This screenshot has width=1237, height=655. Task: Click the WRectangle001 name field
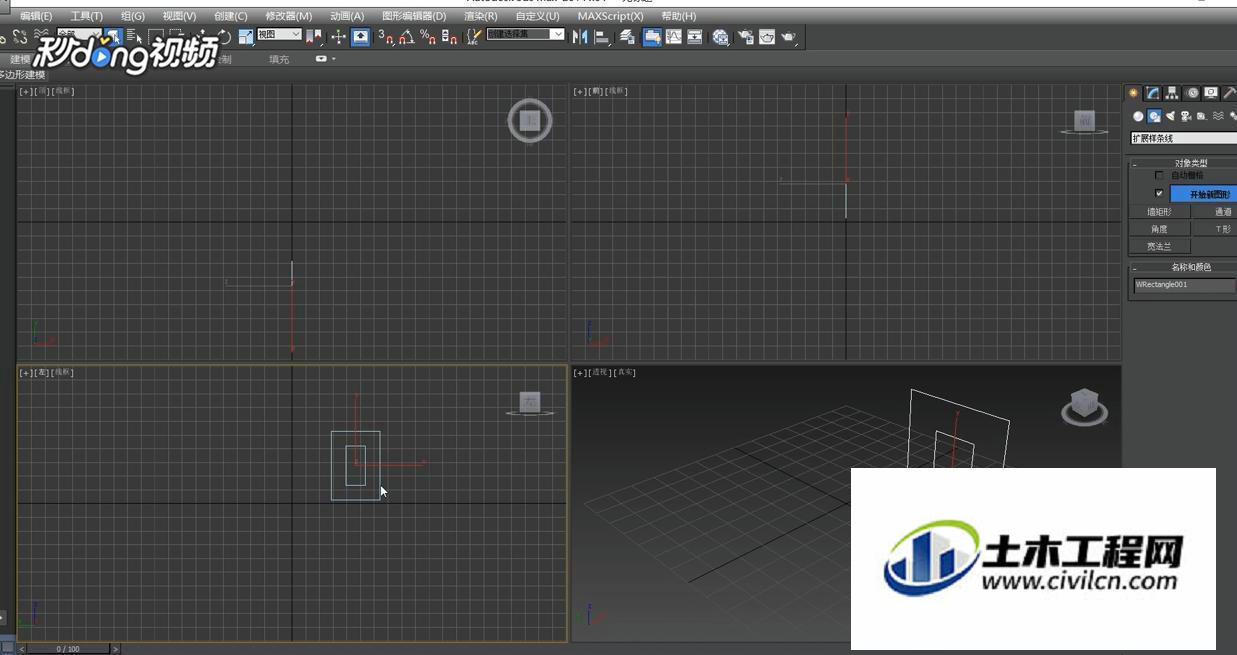click(x=1184, y=285)
